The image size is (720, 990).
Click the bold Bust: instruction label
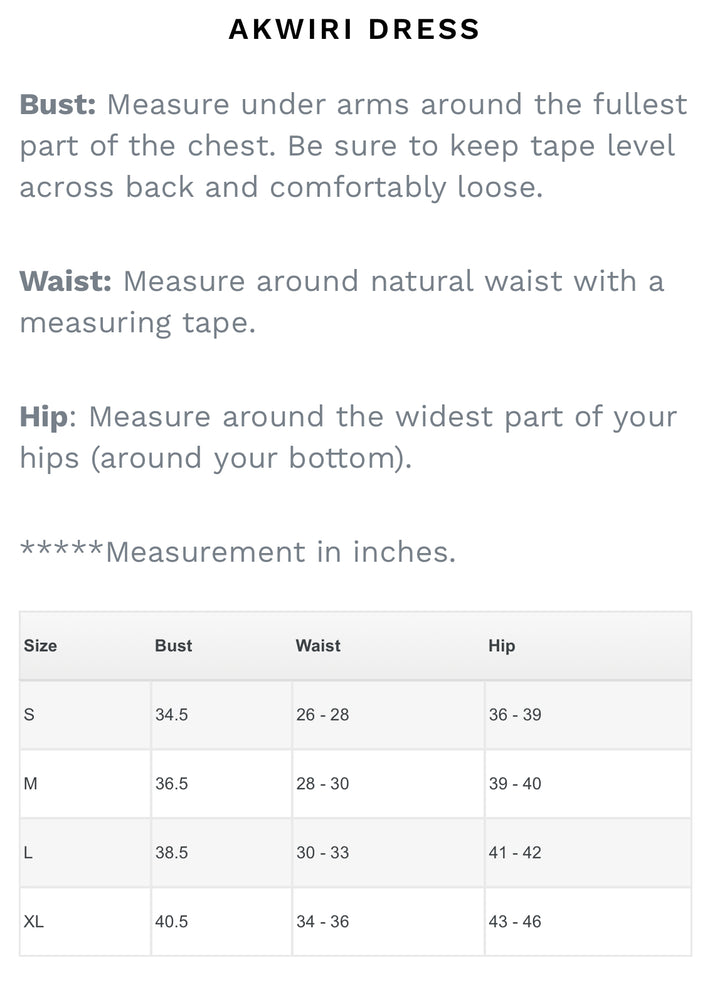pos(57,104)
